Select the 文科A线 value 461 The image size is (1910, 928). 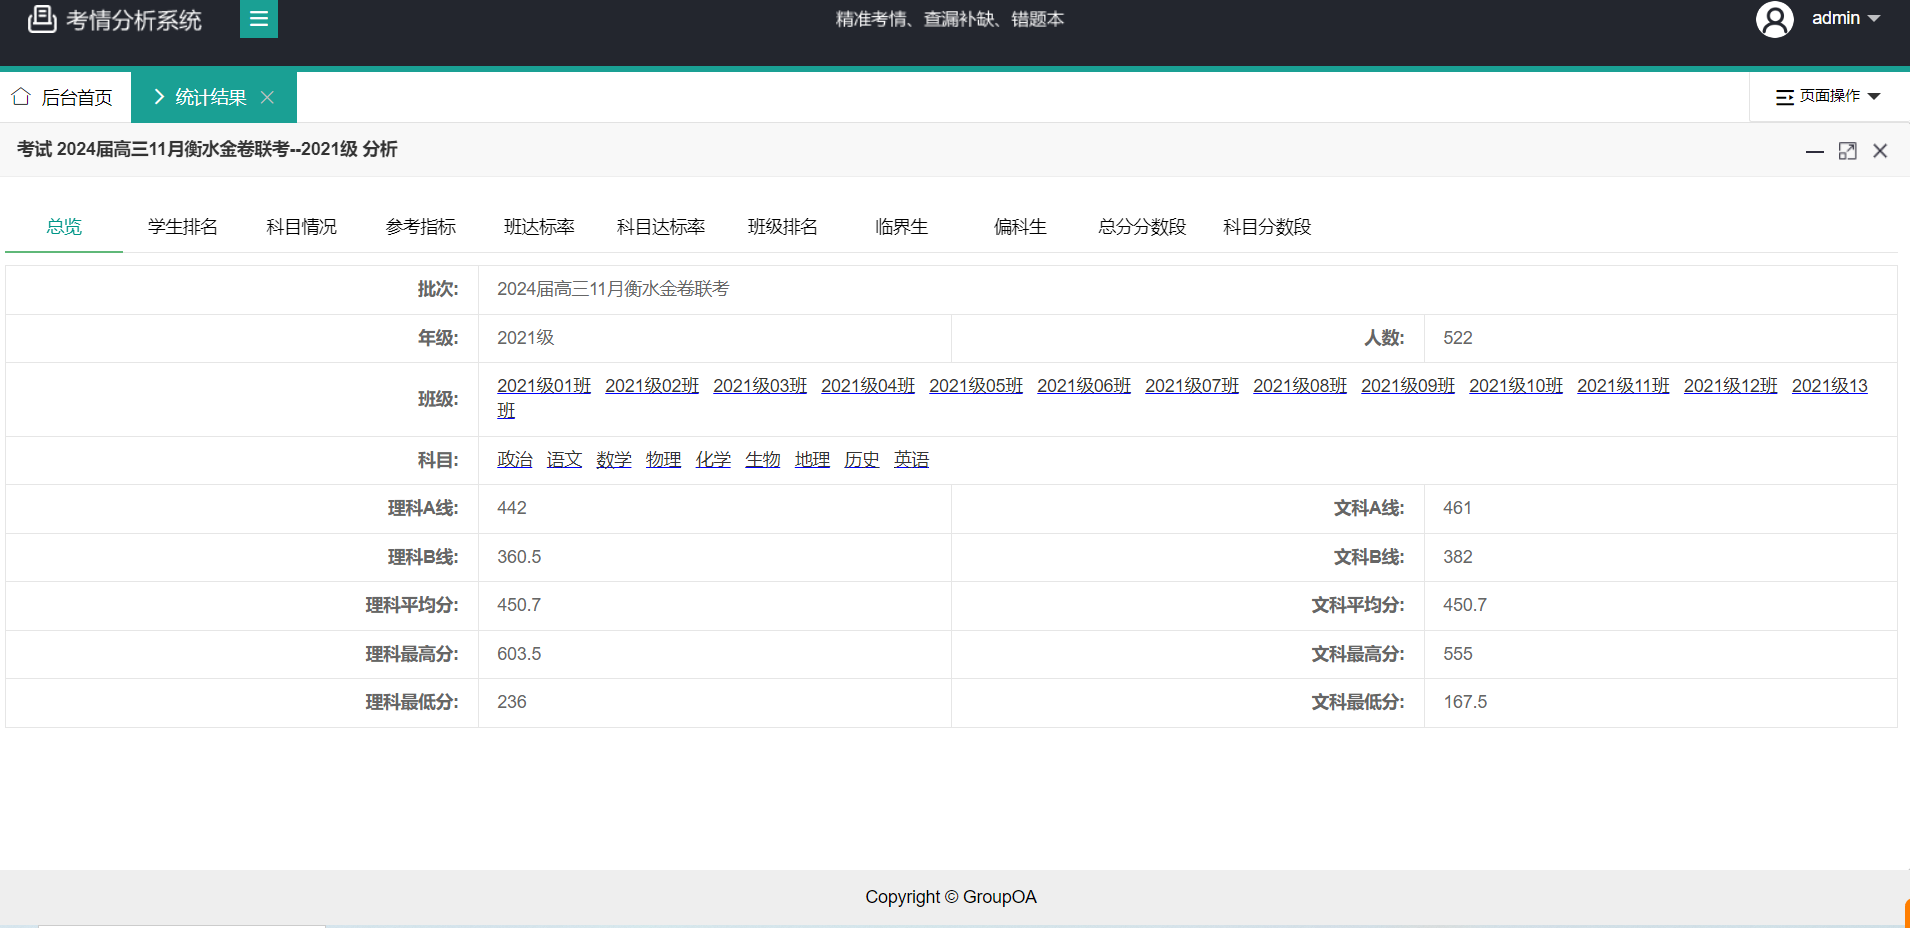point(1458,508)
